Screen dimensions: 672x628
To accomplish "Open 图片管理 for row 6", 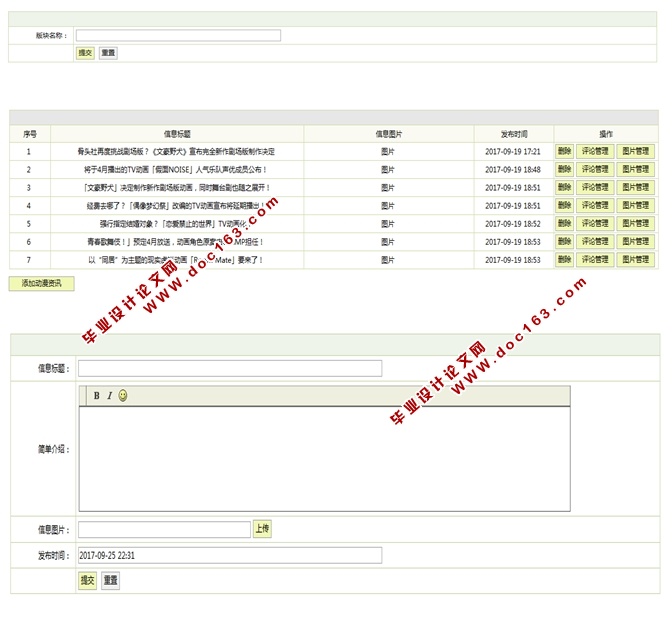I will 636,241.
